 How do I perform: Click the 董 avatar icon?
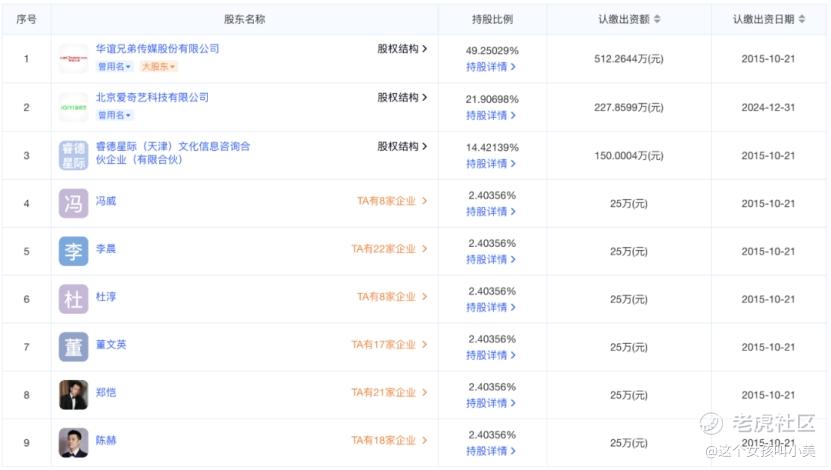(73, 346)
